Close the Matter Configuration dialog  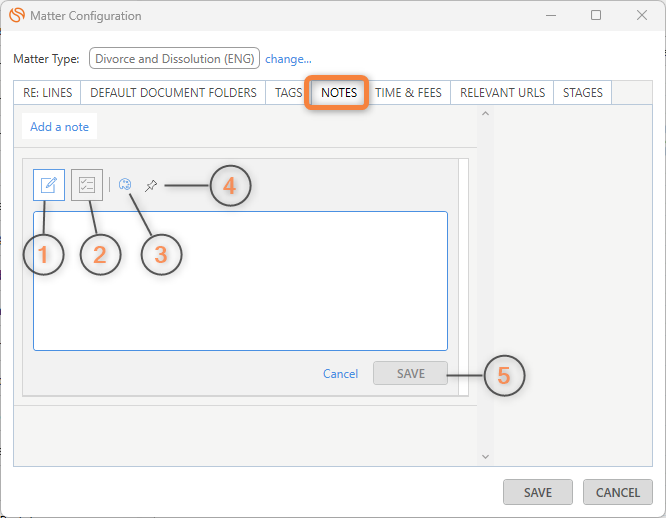[x=642, y=16]
